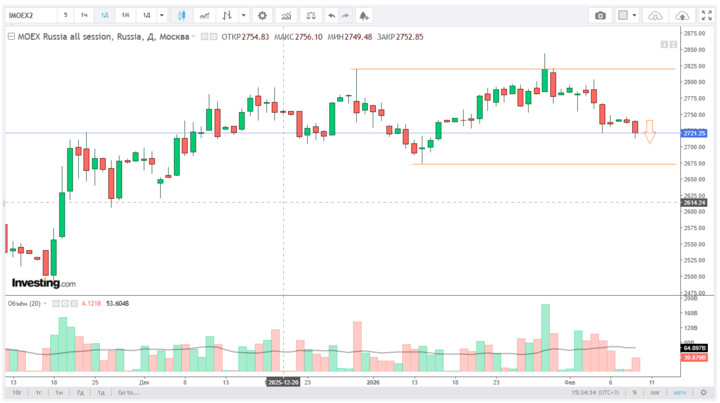Open chart settings gear icon
The image size is (720, 403).
(x=262, y=16)
